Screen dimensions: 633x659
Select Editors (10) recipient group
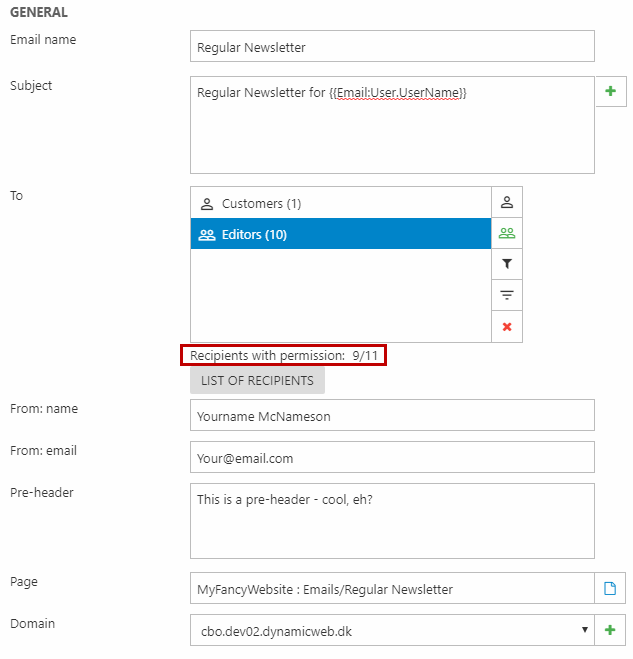click(341, 234)
